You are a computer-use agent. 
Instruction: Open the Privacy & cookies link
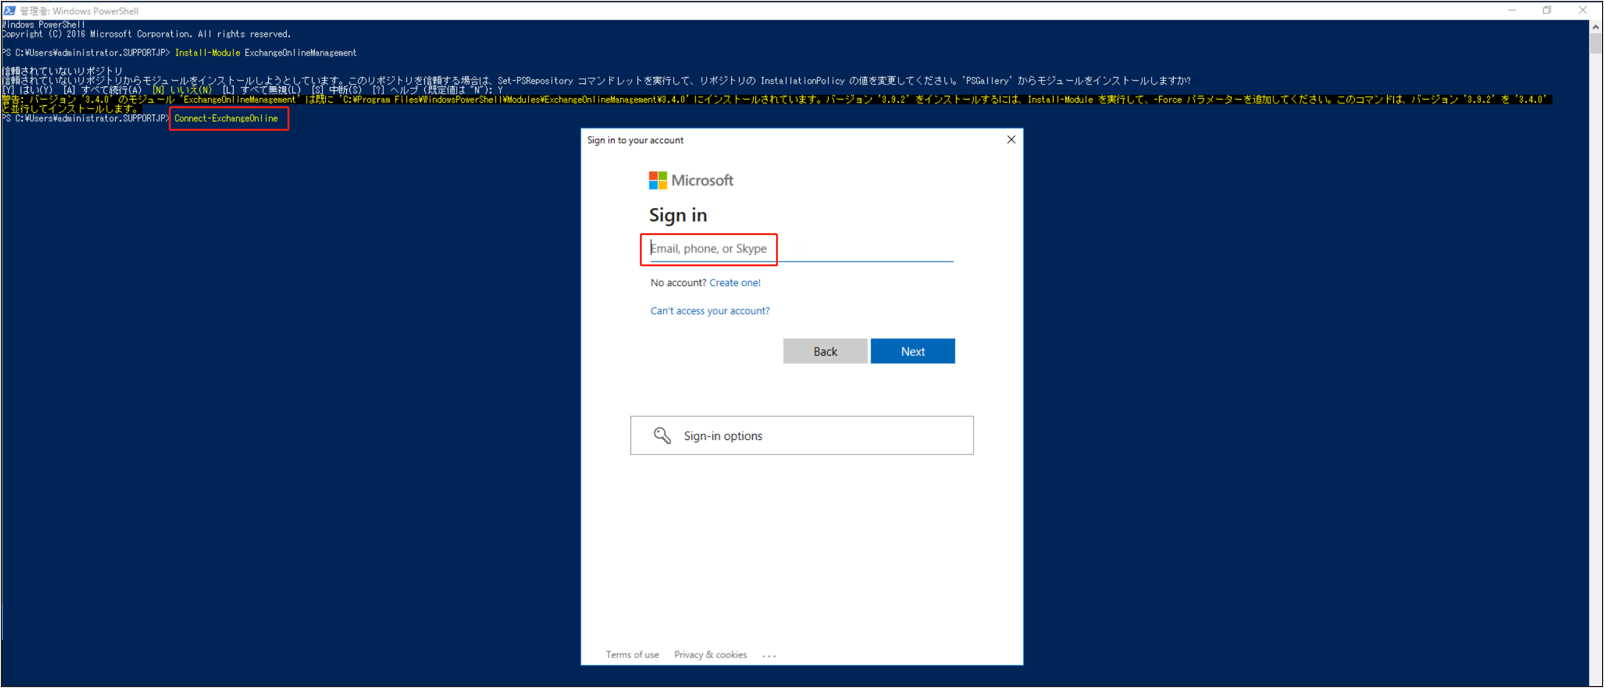coord(710,655)
